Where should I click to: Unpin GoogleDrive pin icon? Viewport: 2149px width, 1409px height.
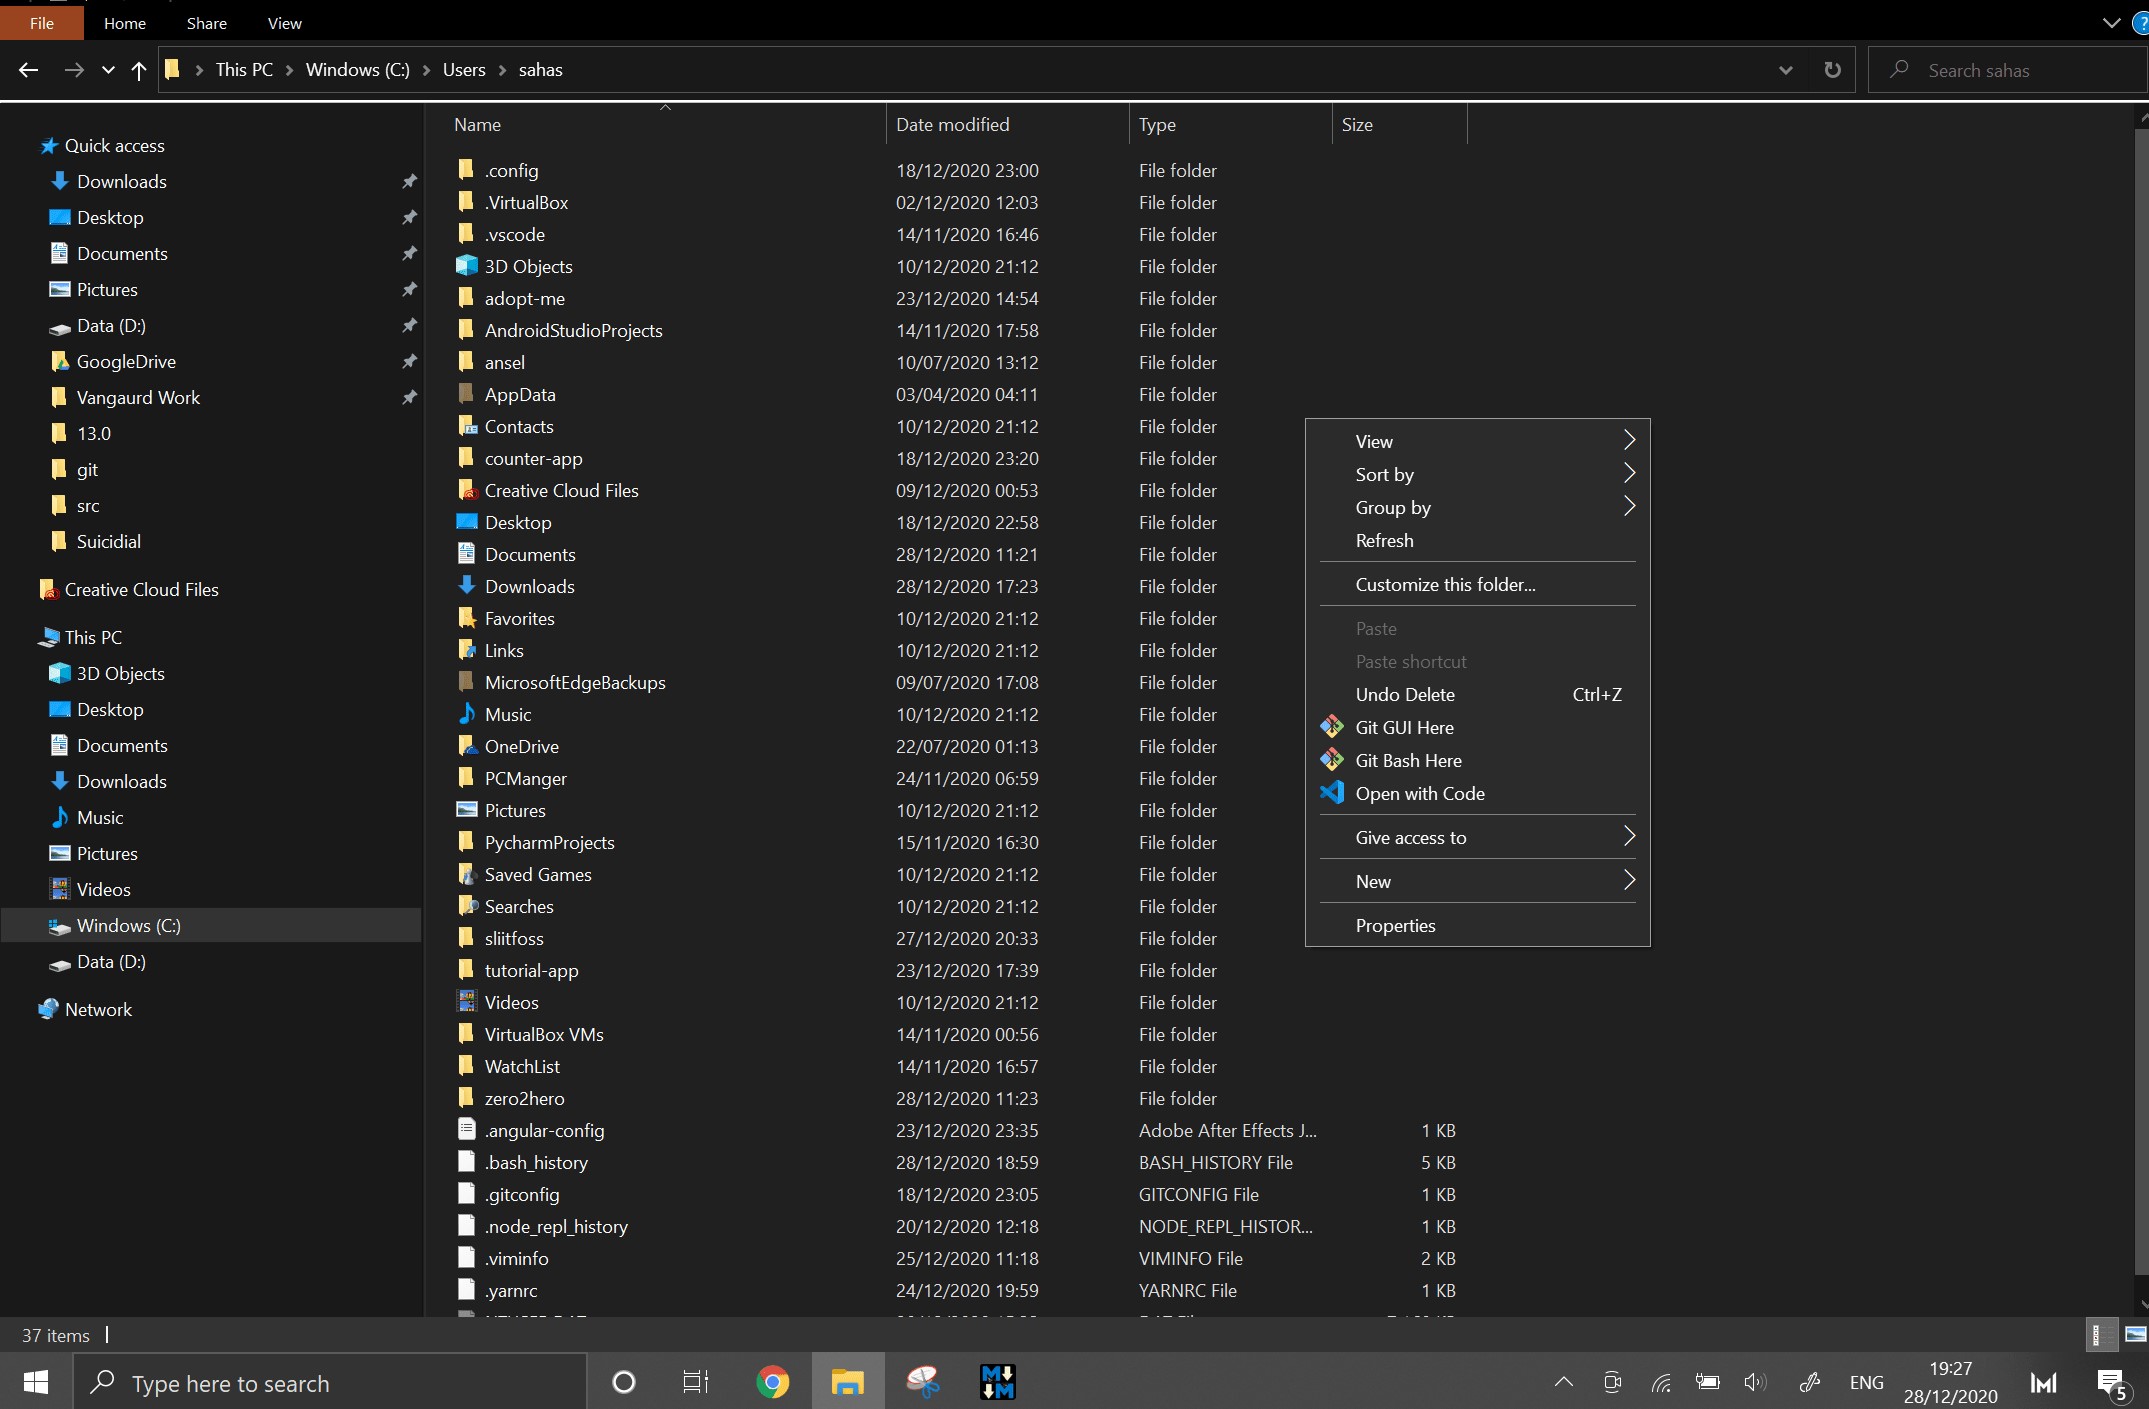(x=409, y=361)
